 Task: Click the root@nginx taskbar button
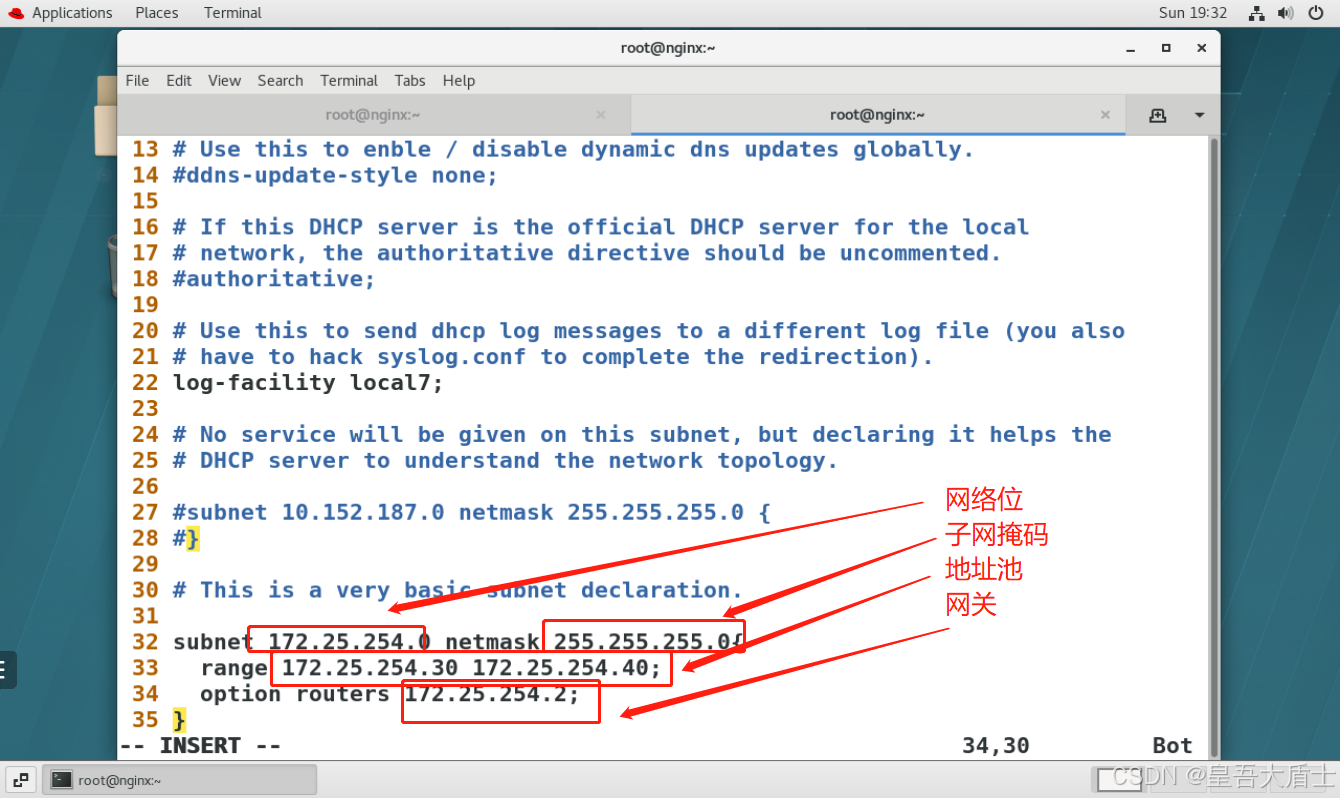click(x=180, y=780)
